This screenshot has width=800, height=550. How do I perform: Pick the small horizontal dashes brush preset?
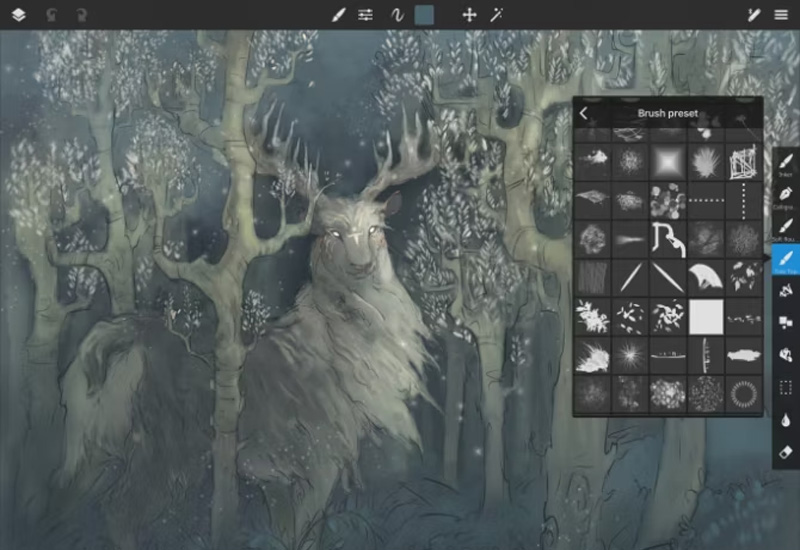pos(743,316)
